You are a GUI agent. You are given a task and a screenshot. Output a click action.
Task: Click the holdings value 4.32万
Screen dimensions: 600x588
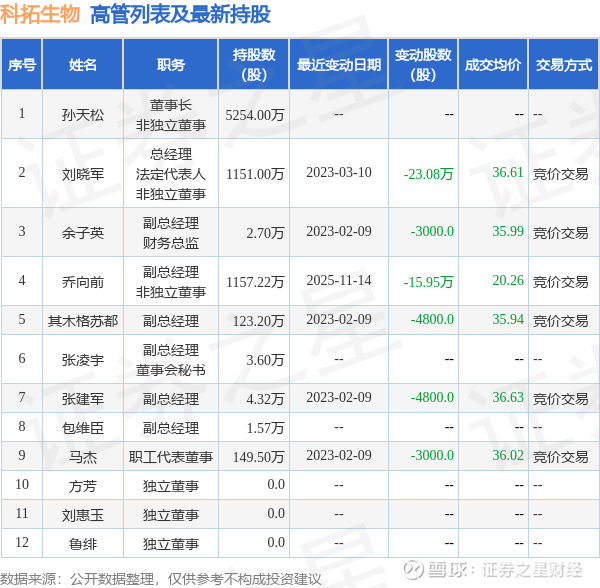click(266, 399)
